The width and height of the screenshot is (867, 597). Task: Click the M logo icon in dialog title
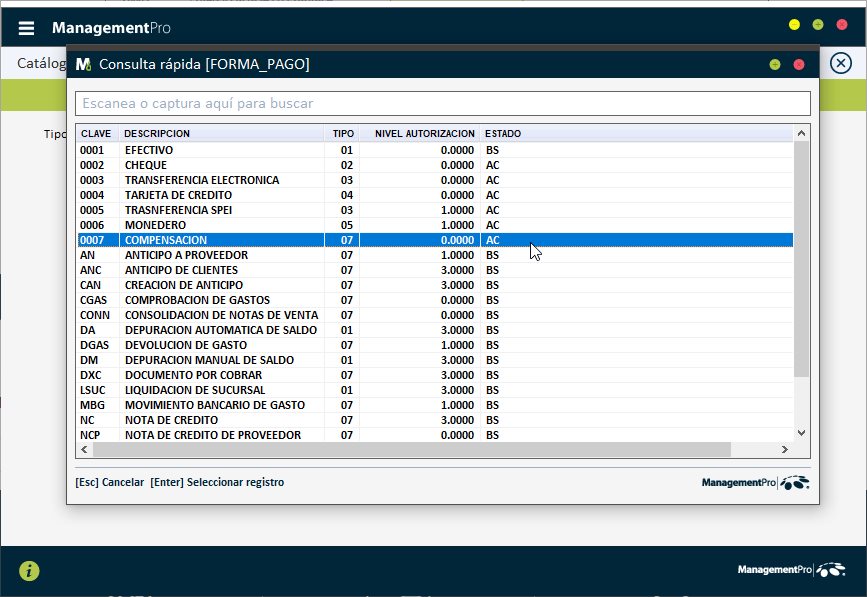(83, 64)
